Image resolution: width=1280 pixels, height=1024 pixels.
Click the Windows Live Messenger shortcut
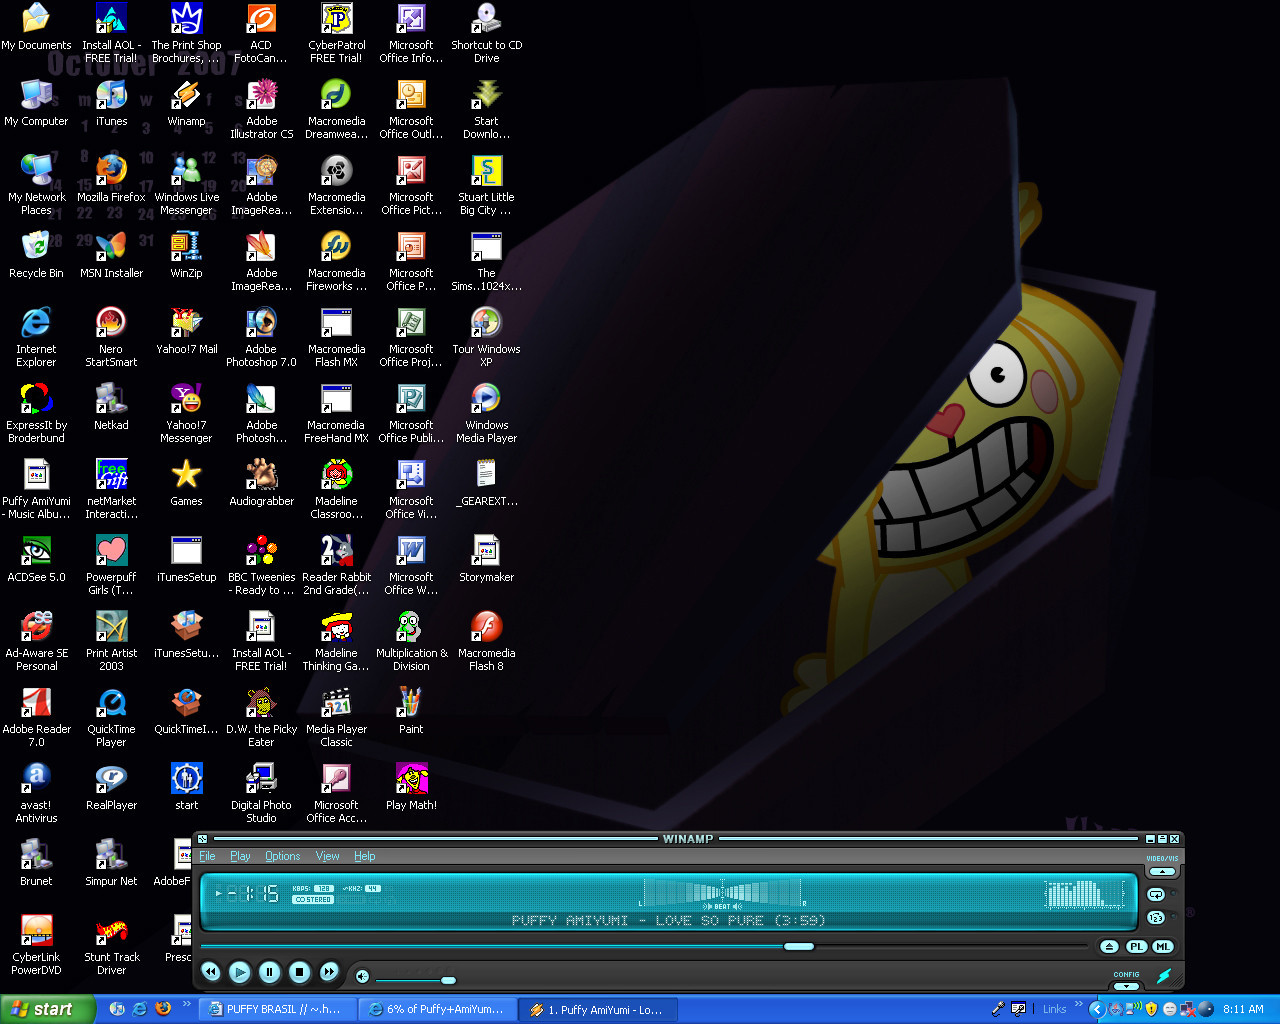coord(186,185)
